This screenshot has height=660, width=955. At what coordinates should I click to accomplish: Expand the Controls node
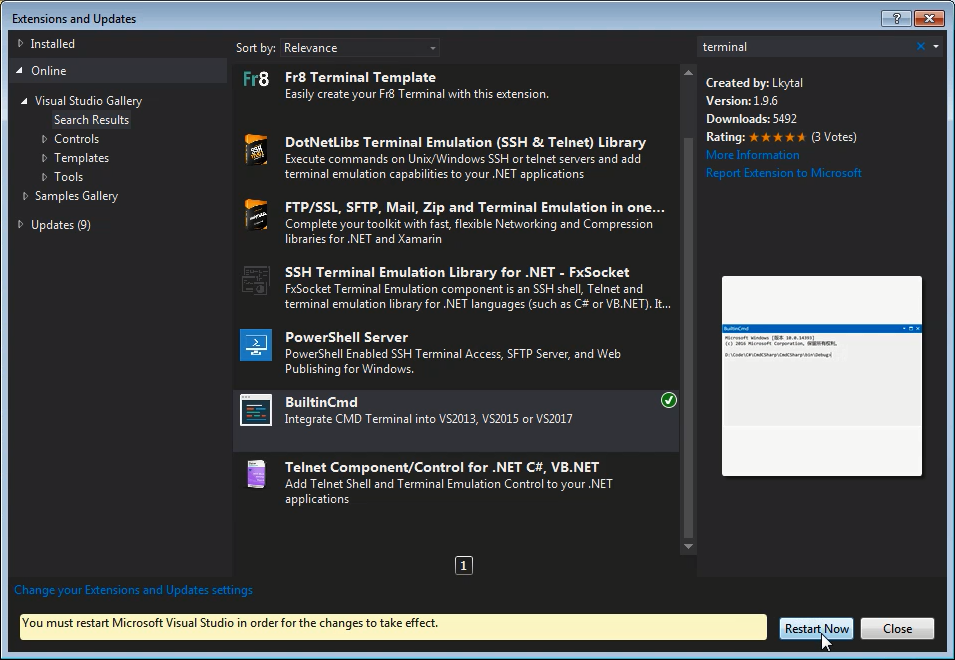(x=44, y=139)
